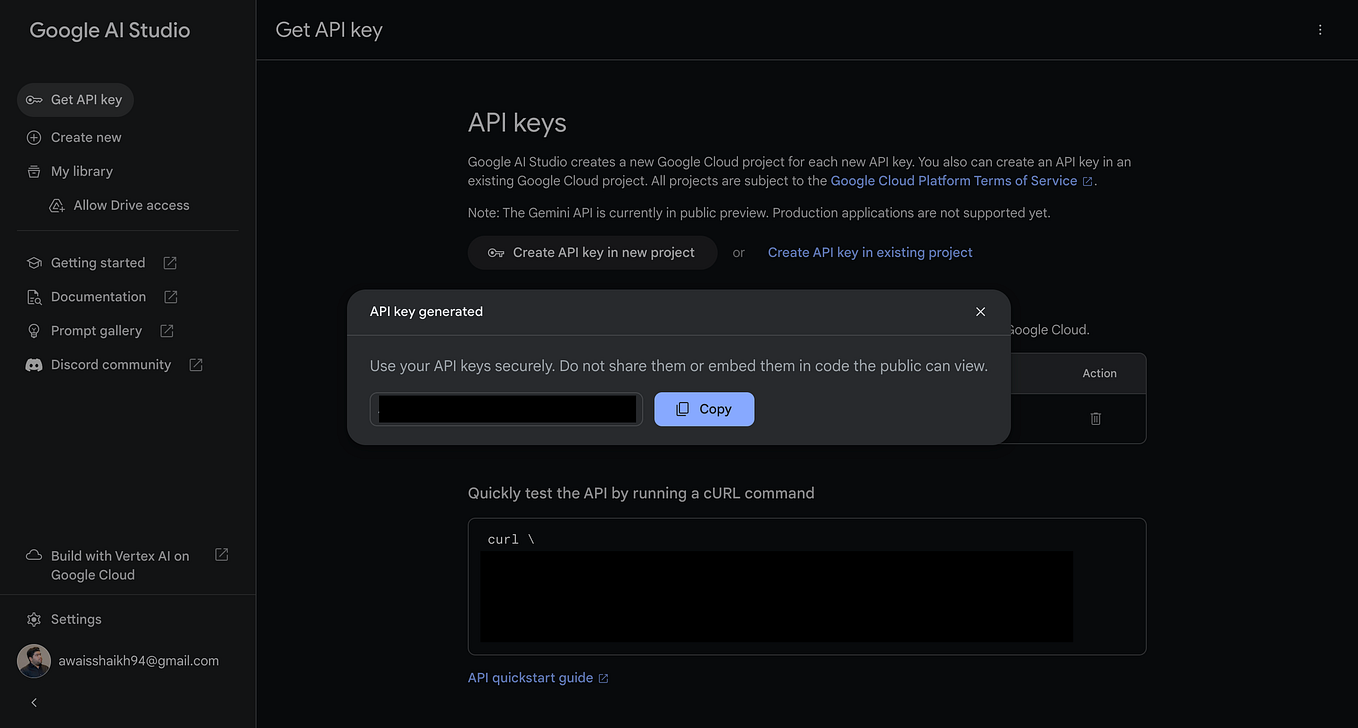
Task: Open Settings via the gear icon
Action: pos(33,619)
